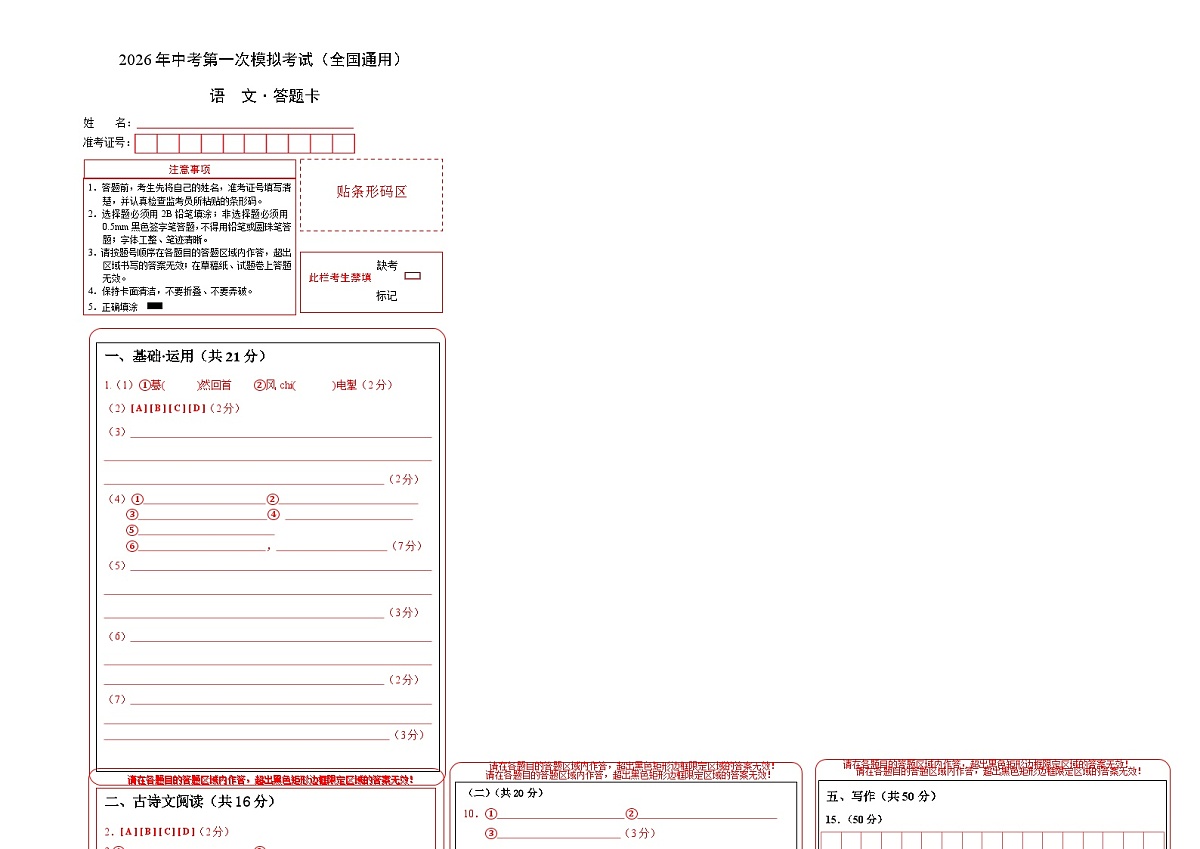Fill bubble [A] for question 2

(x=128, y=831)
